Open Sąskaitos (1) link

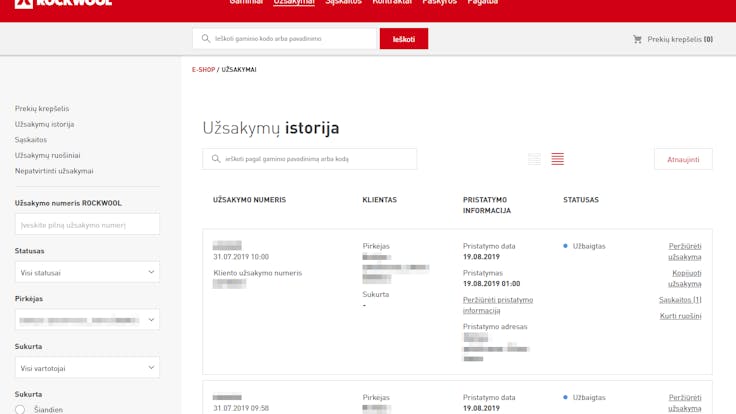coord(680,299)
